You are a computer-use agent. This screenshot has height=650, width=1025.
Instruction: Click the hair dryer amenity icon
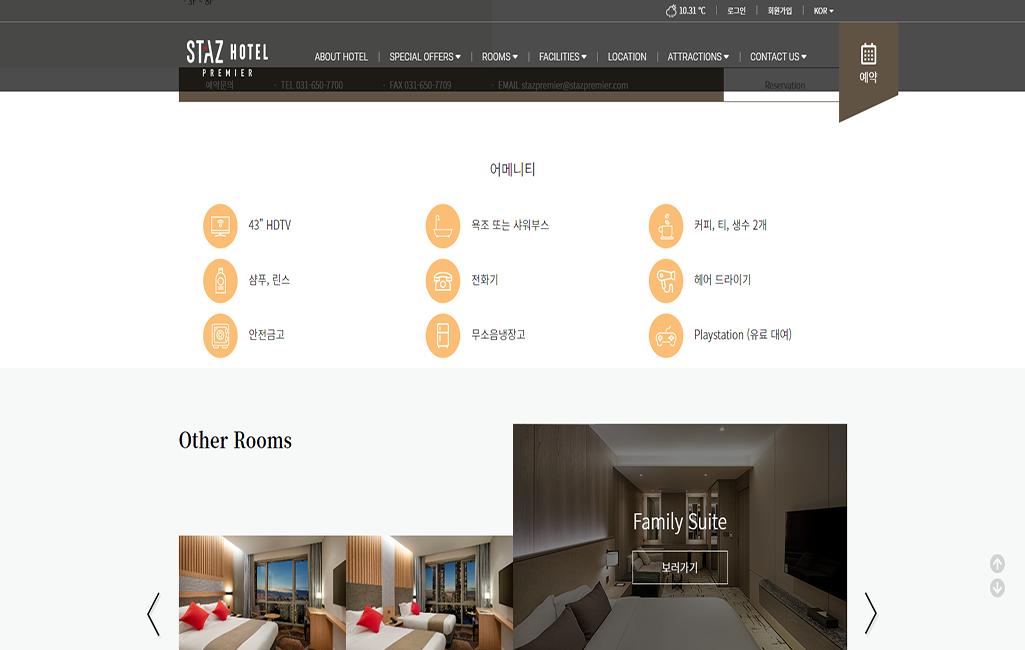pyautogui.click(x=666, y=281)
